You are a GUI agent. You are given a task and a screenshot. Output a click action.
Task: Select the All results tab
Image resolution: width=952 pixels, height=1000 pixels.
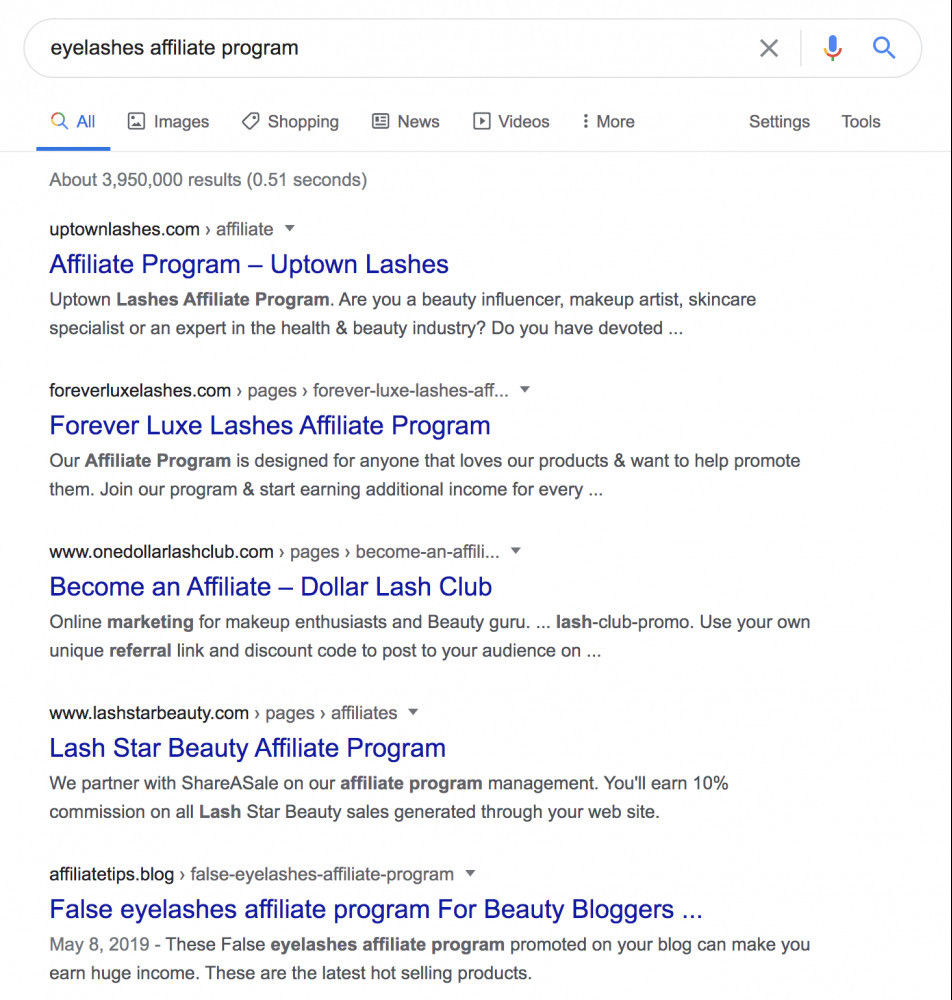[73, 121]
